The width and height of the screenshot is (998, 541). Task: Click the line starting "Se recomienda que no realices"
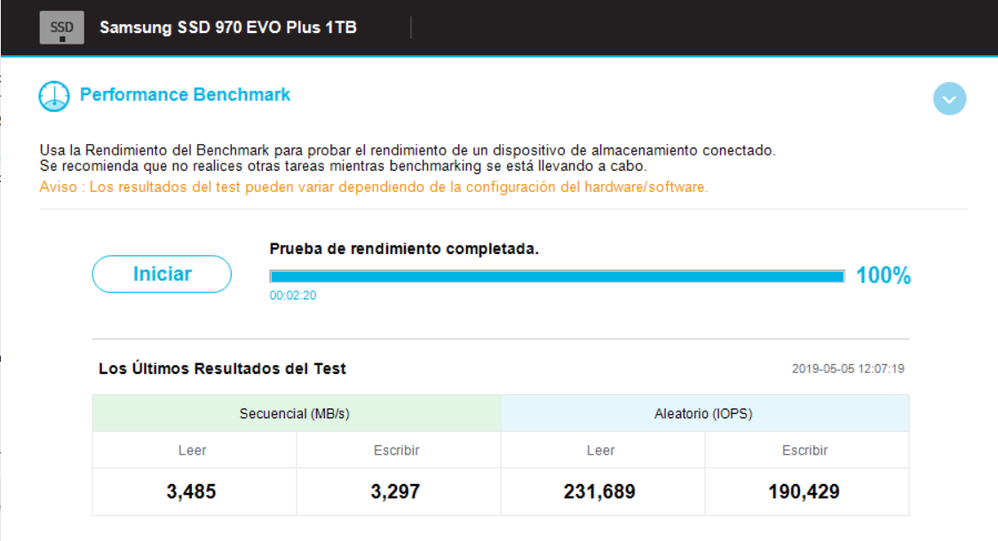343,166
